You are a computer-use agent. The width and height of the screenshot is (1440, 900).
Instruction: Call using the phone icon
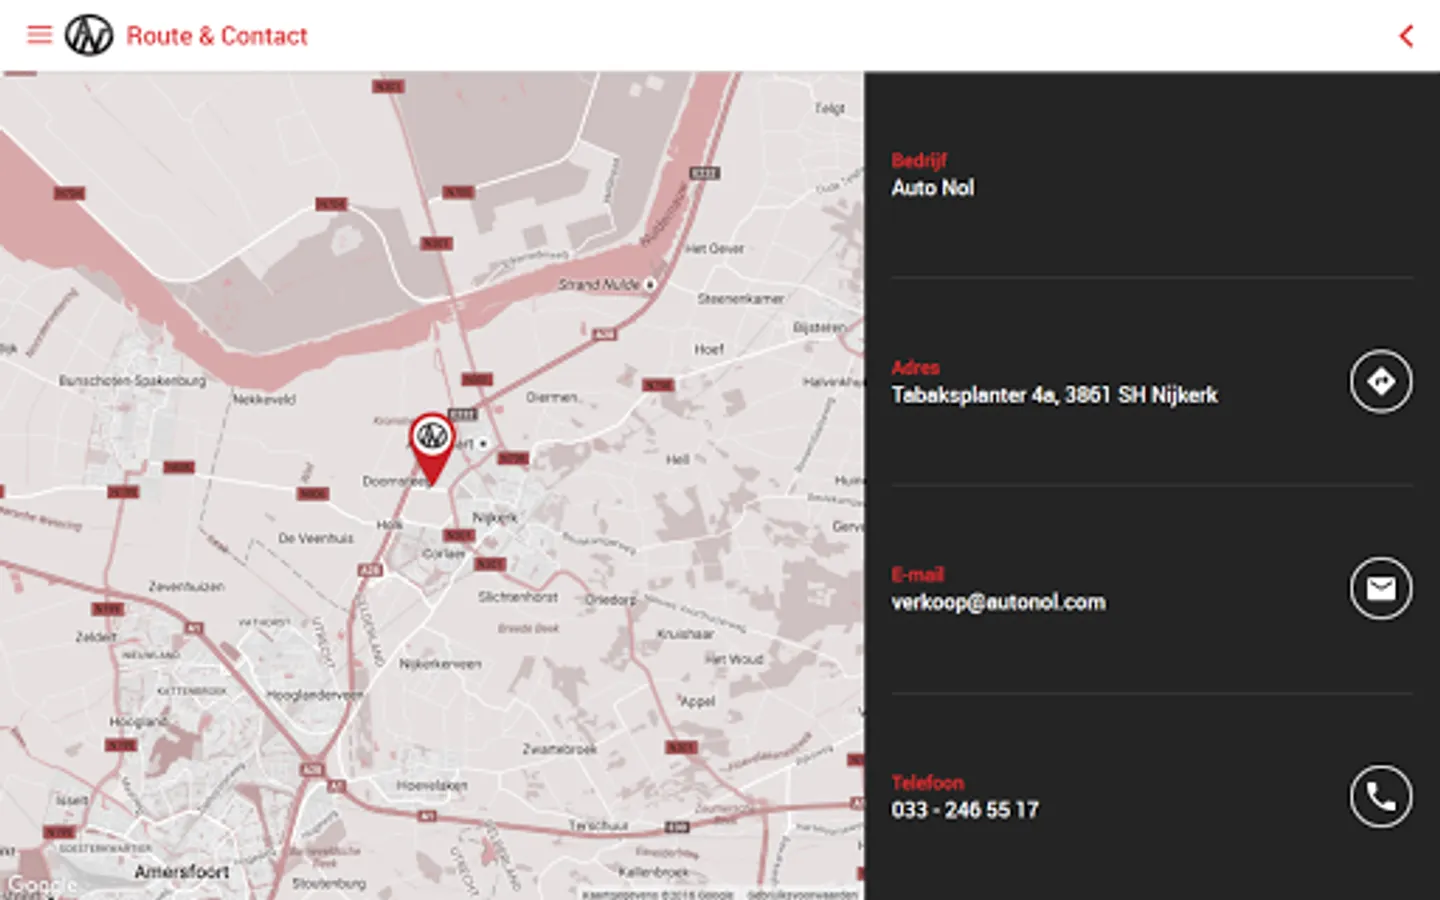[x=1381, y=796]
